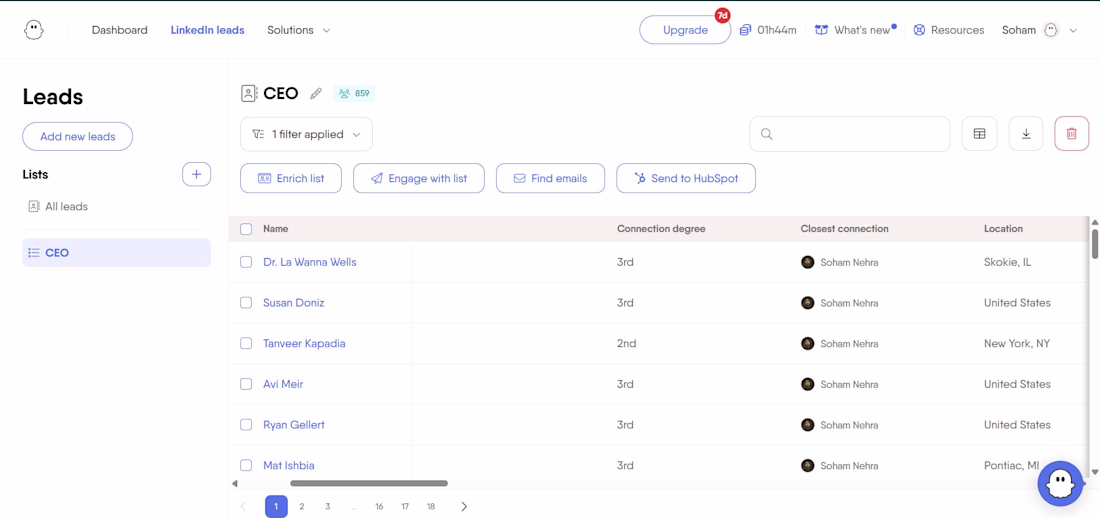Go to page 16
Image resolution: width=1100 pixels, height=518 pixels.
pos(379,506)
